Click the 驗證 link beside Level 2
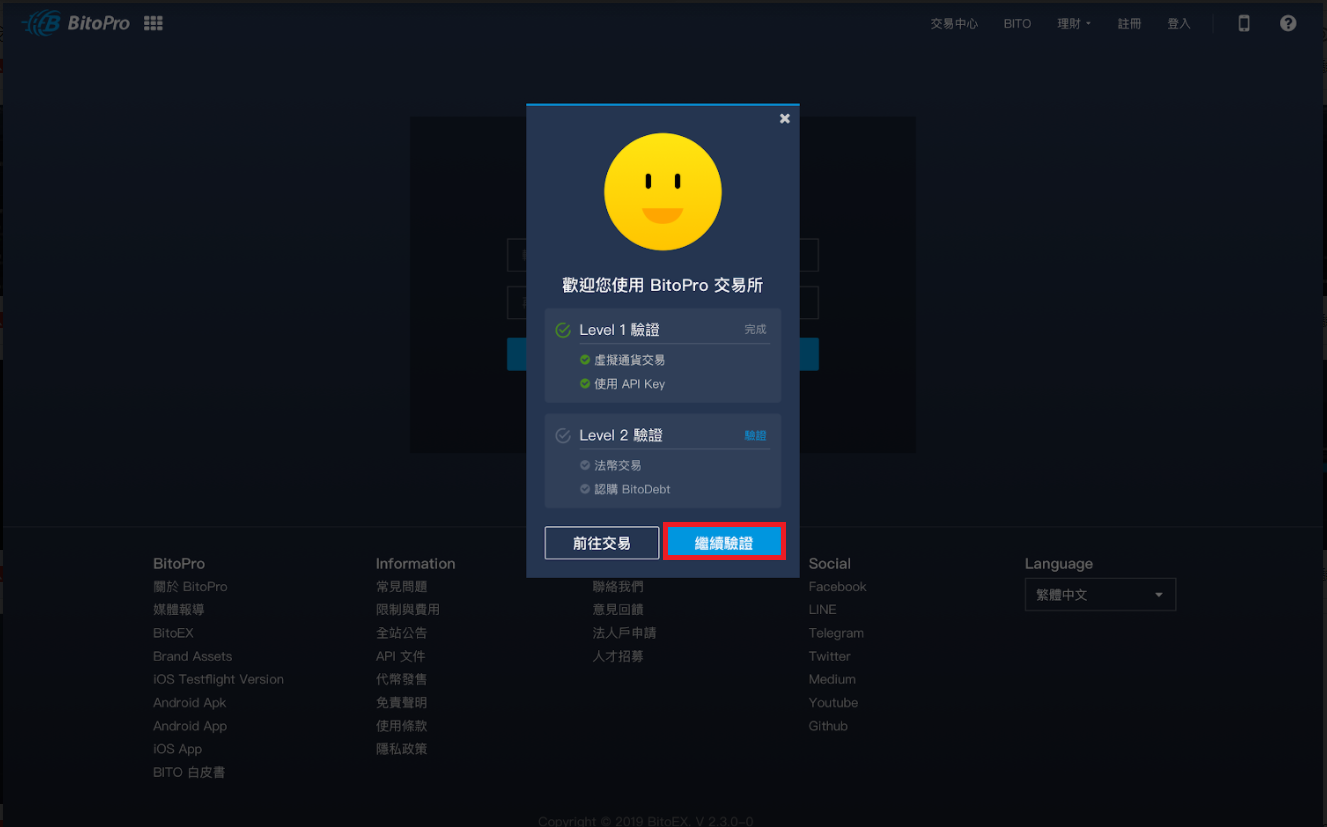 (x=755, y=436)
